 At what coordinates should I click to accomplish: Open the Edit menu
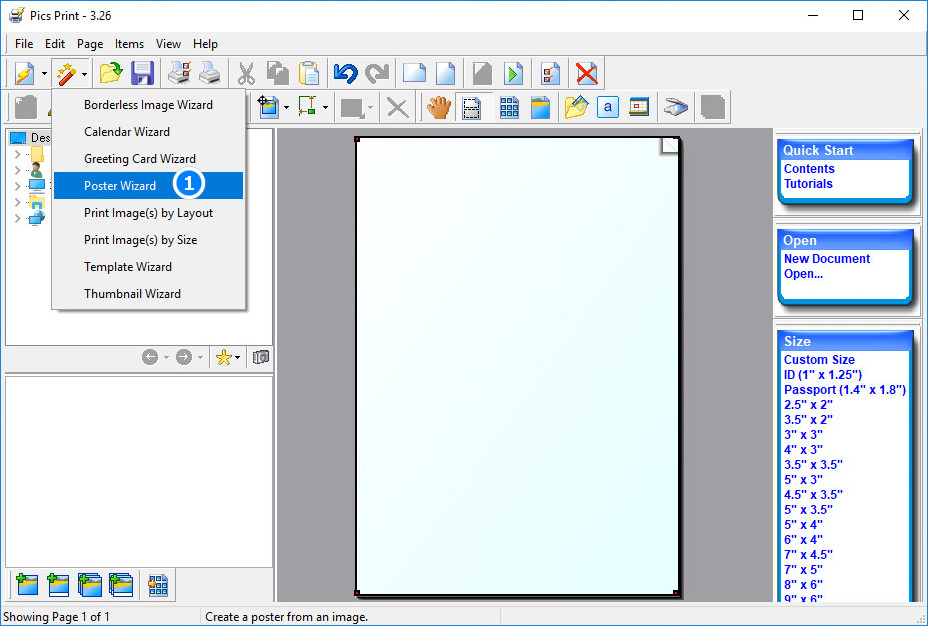tap(54, 44)
